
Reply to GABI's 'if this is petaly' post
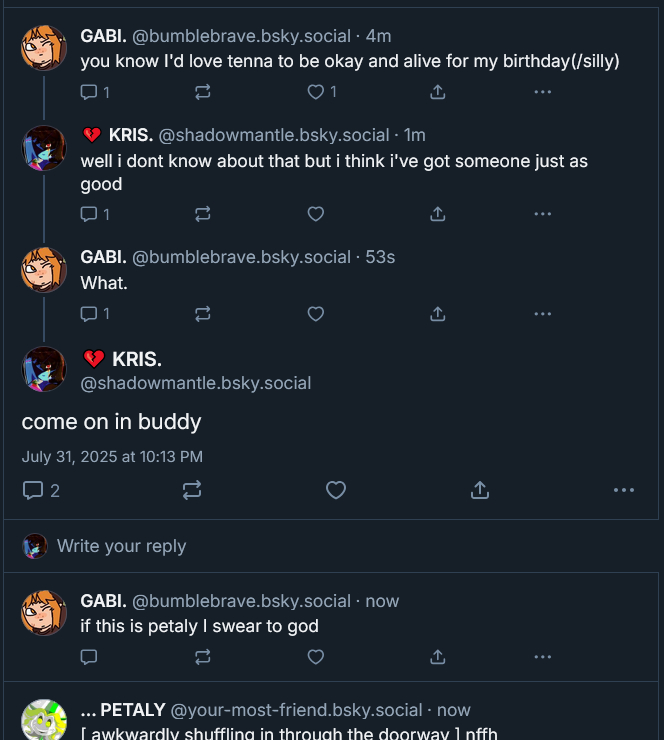[x=89, y=657]
